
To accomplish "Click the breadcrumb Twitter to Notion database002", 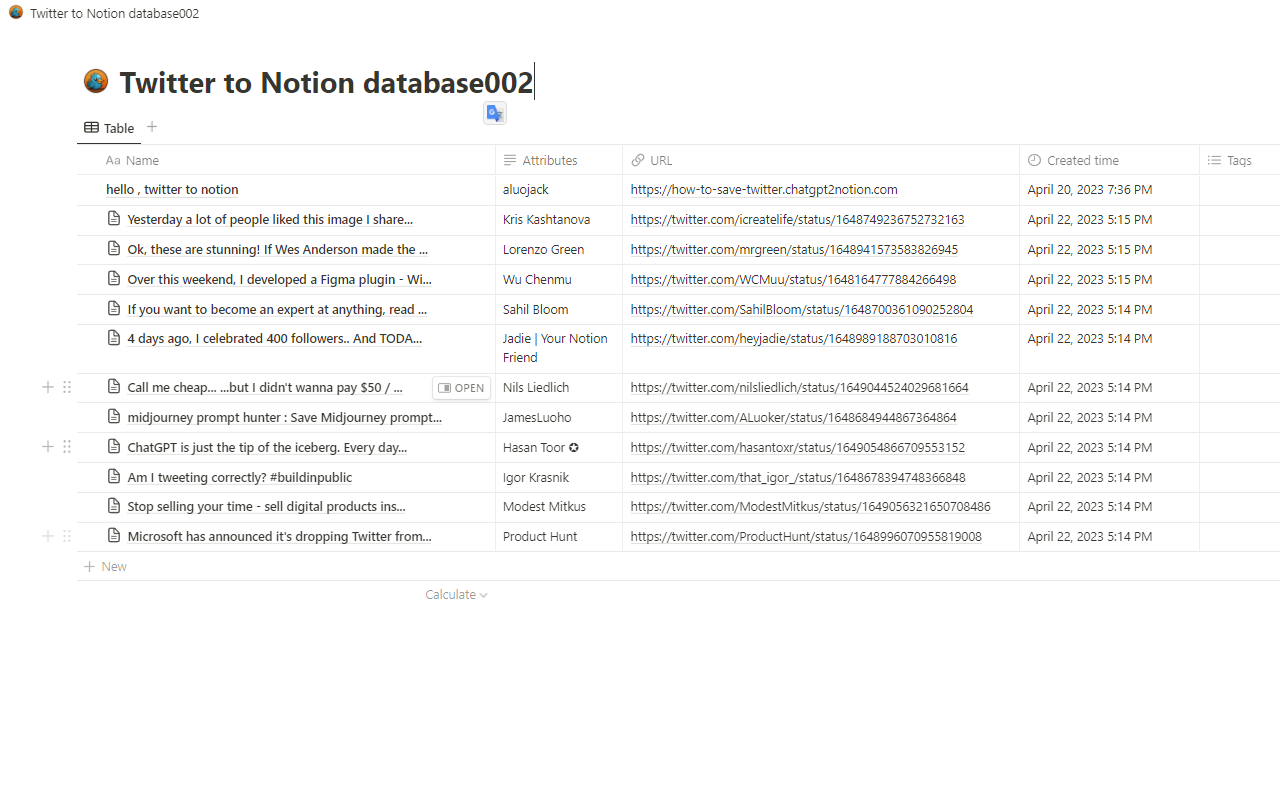I will coord(114,13).
